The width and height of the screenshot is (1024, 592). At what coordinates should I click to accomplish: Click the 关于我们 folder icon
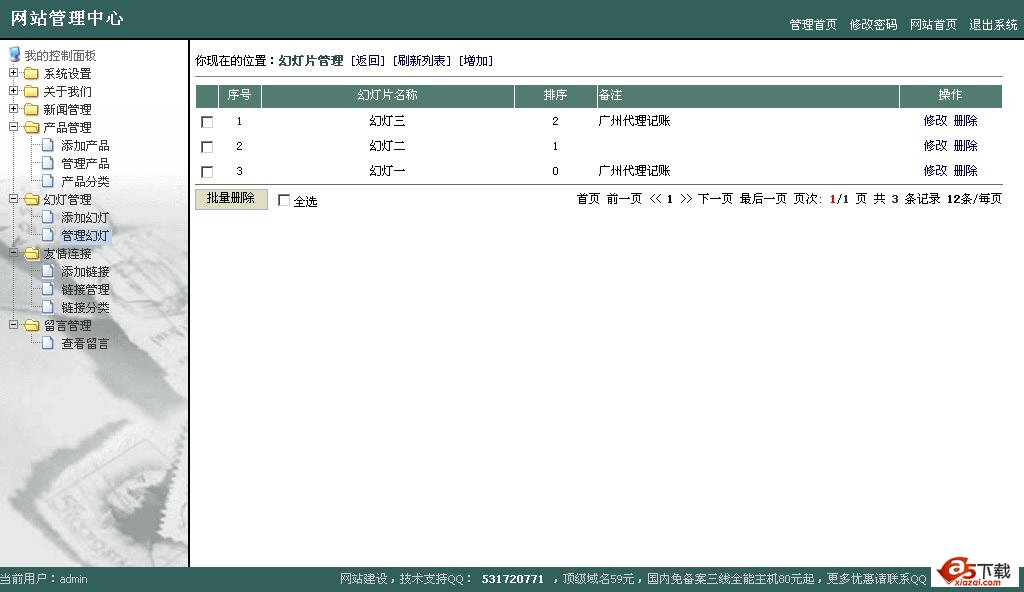click(31, 91)
